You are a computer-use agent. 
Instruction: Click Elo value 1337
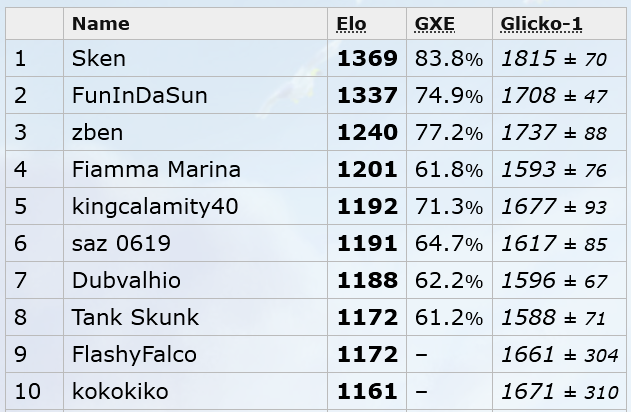(367, 95)
